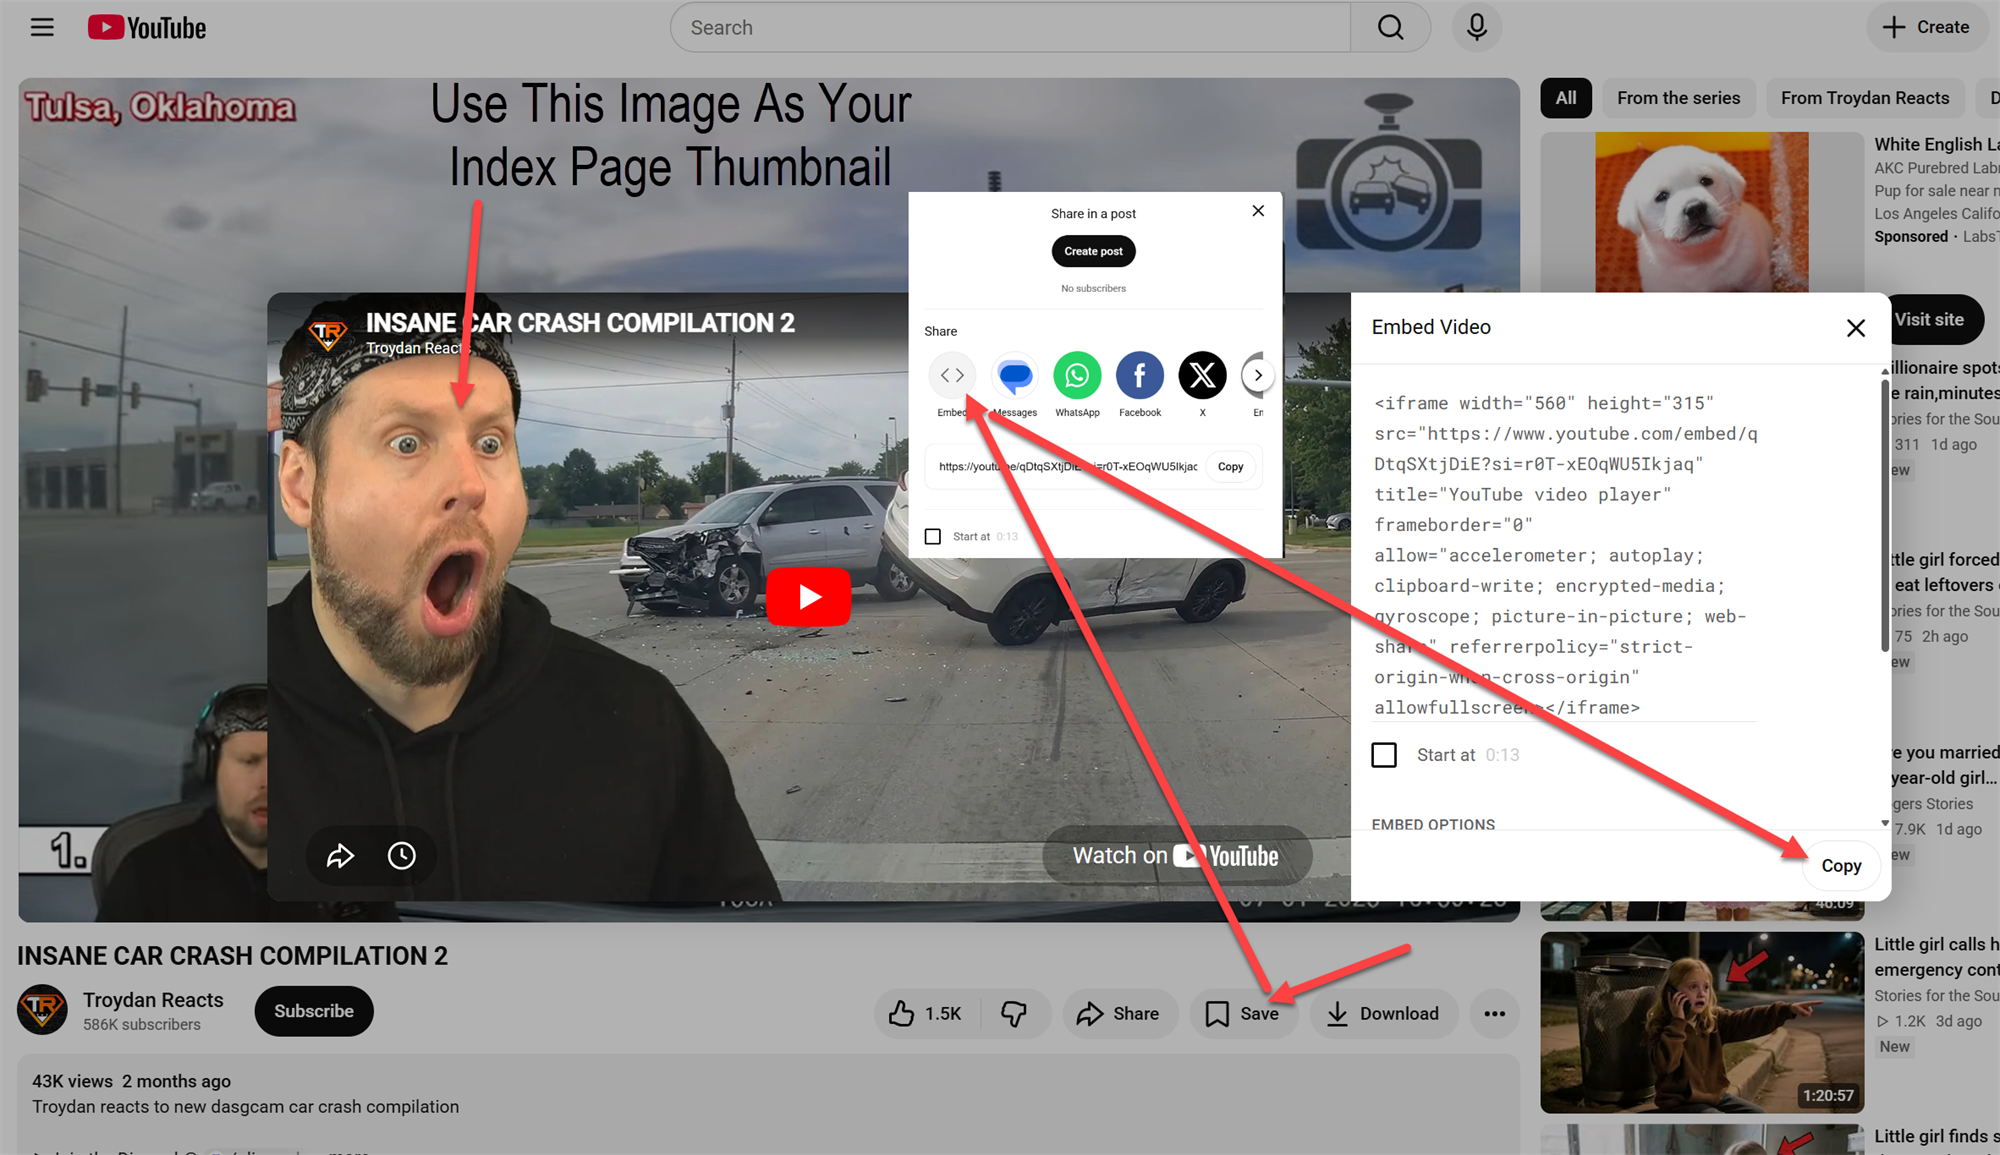This screenshot has width=2000, height=1155.
Task: Enable Start at checkbox in share dialog
Action: (933, 536)
